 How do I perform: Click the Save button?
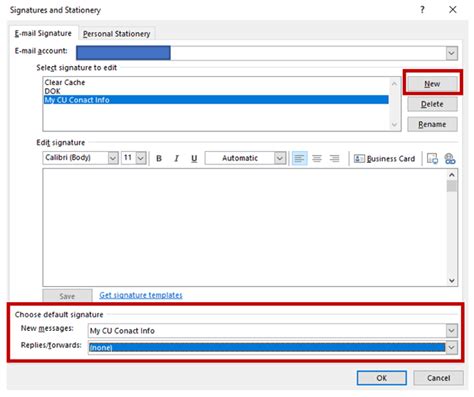67,296
